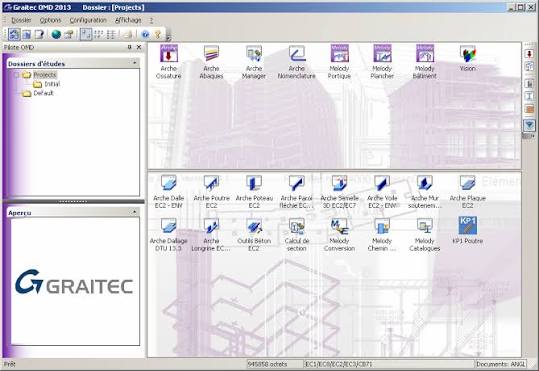Launch Melody Chemin module
Image resolution: width=539 pixels, height=371 pixels.
tap(382, 234)
